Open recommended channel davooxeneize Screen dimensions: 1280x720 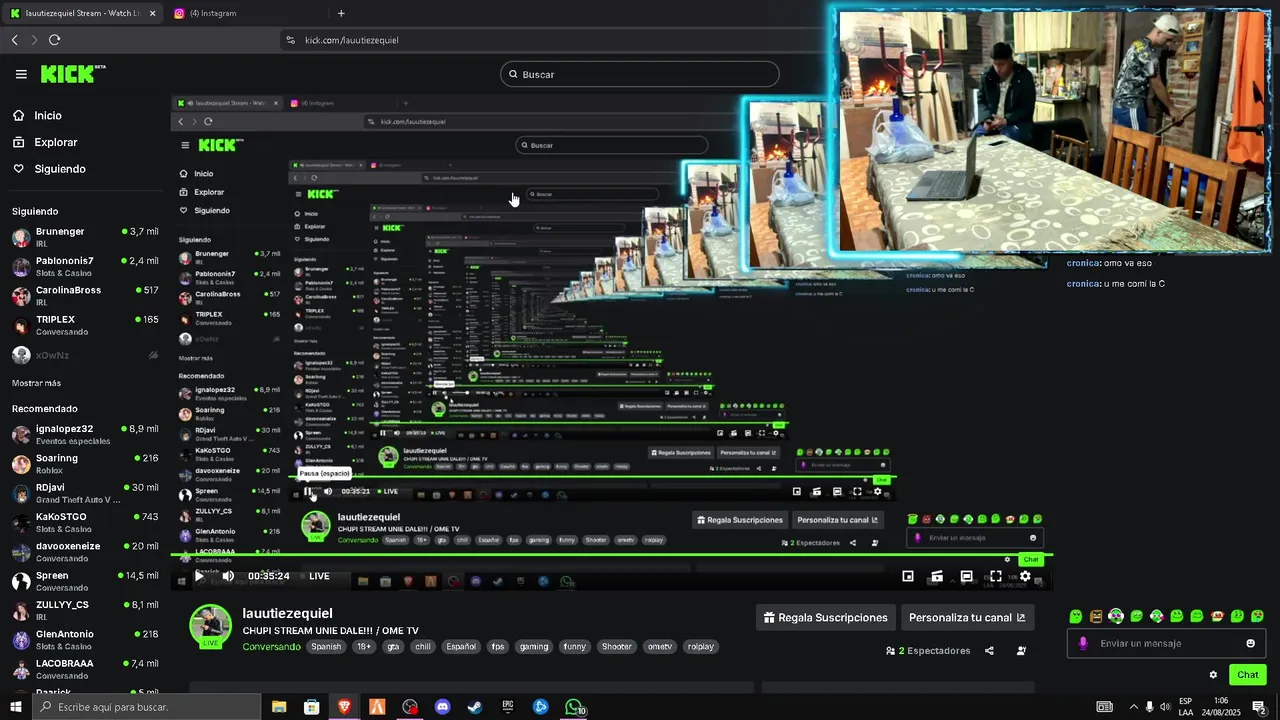coord(85,551)
